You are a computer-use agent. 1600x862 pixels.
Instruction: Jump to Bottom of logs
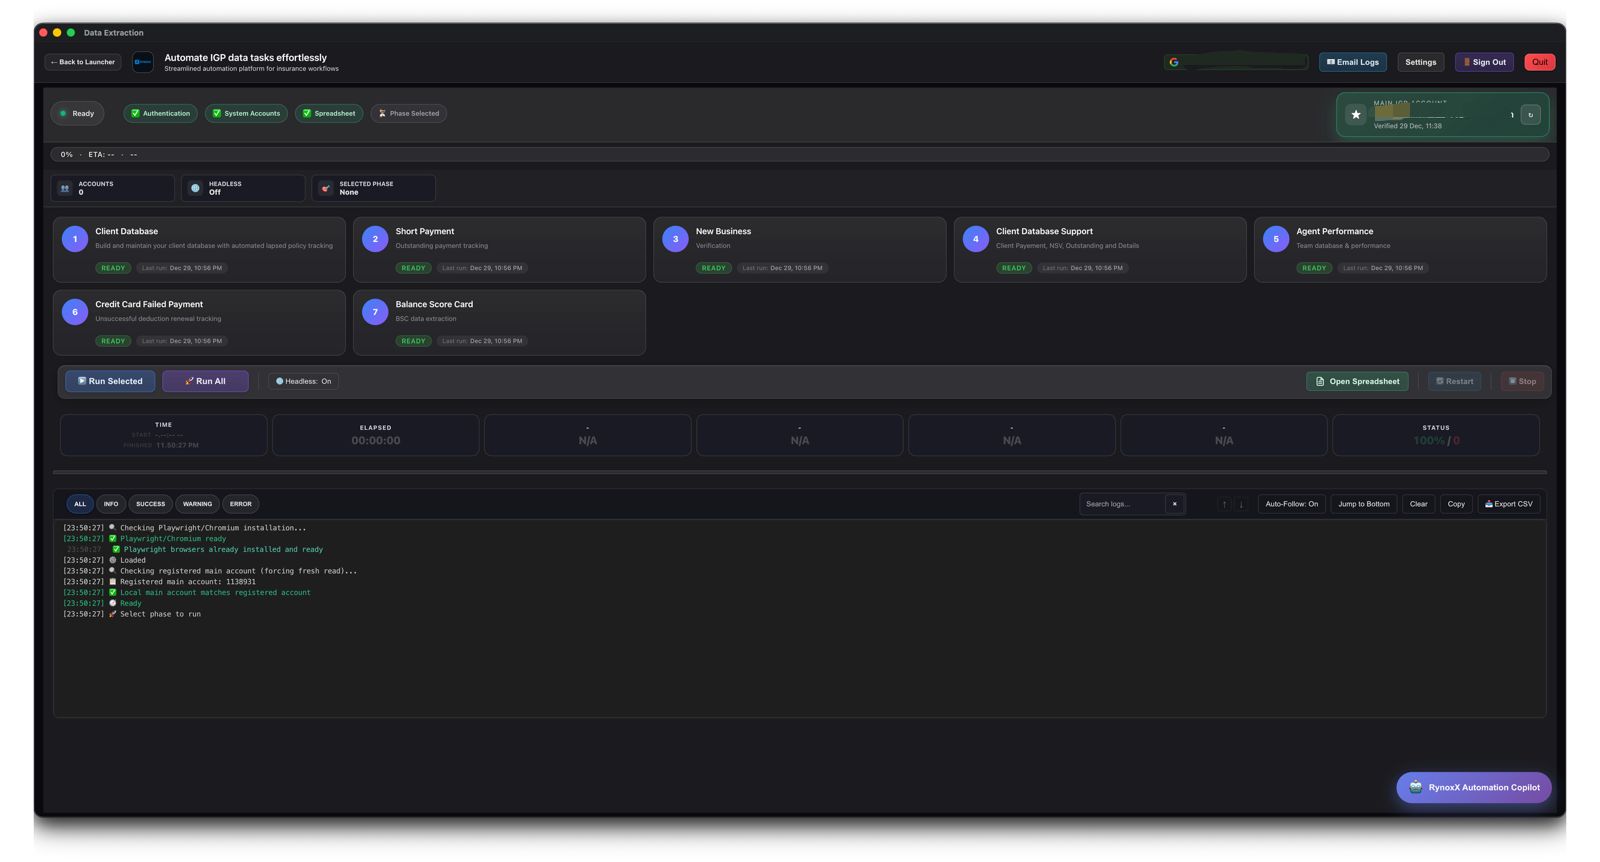1363,504
